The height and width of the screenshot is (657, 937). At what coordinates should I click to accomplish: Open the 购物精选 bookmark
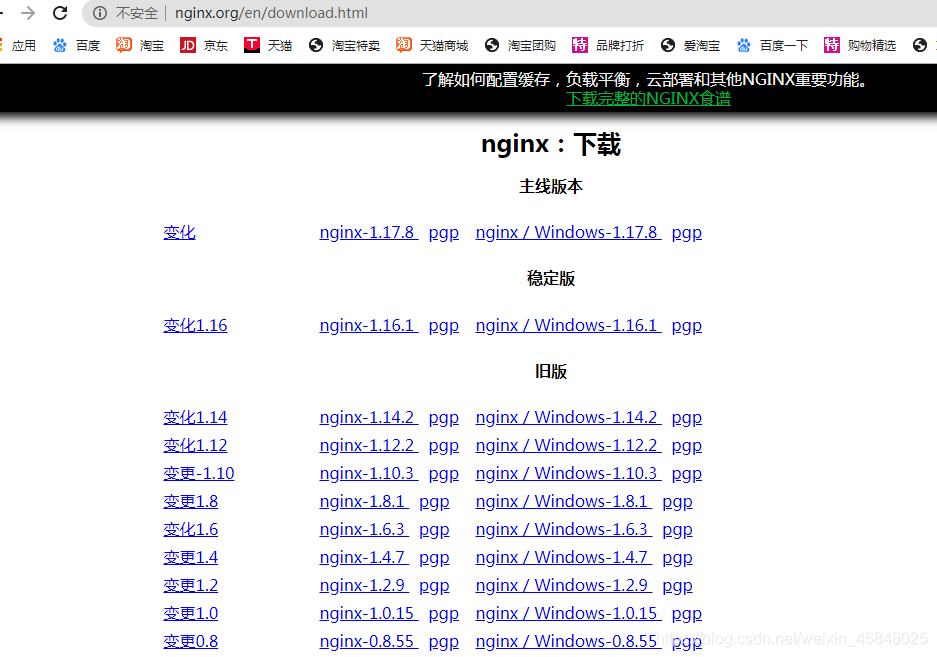[860, 45]
